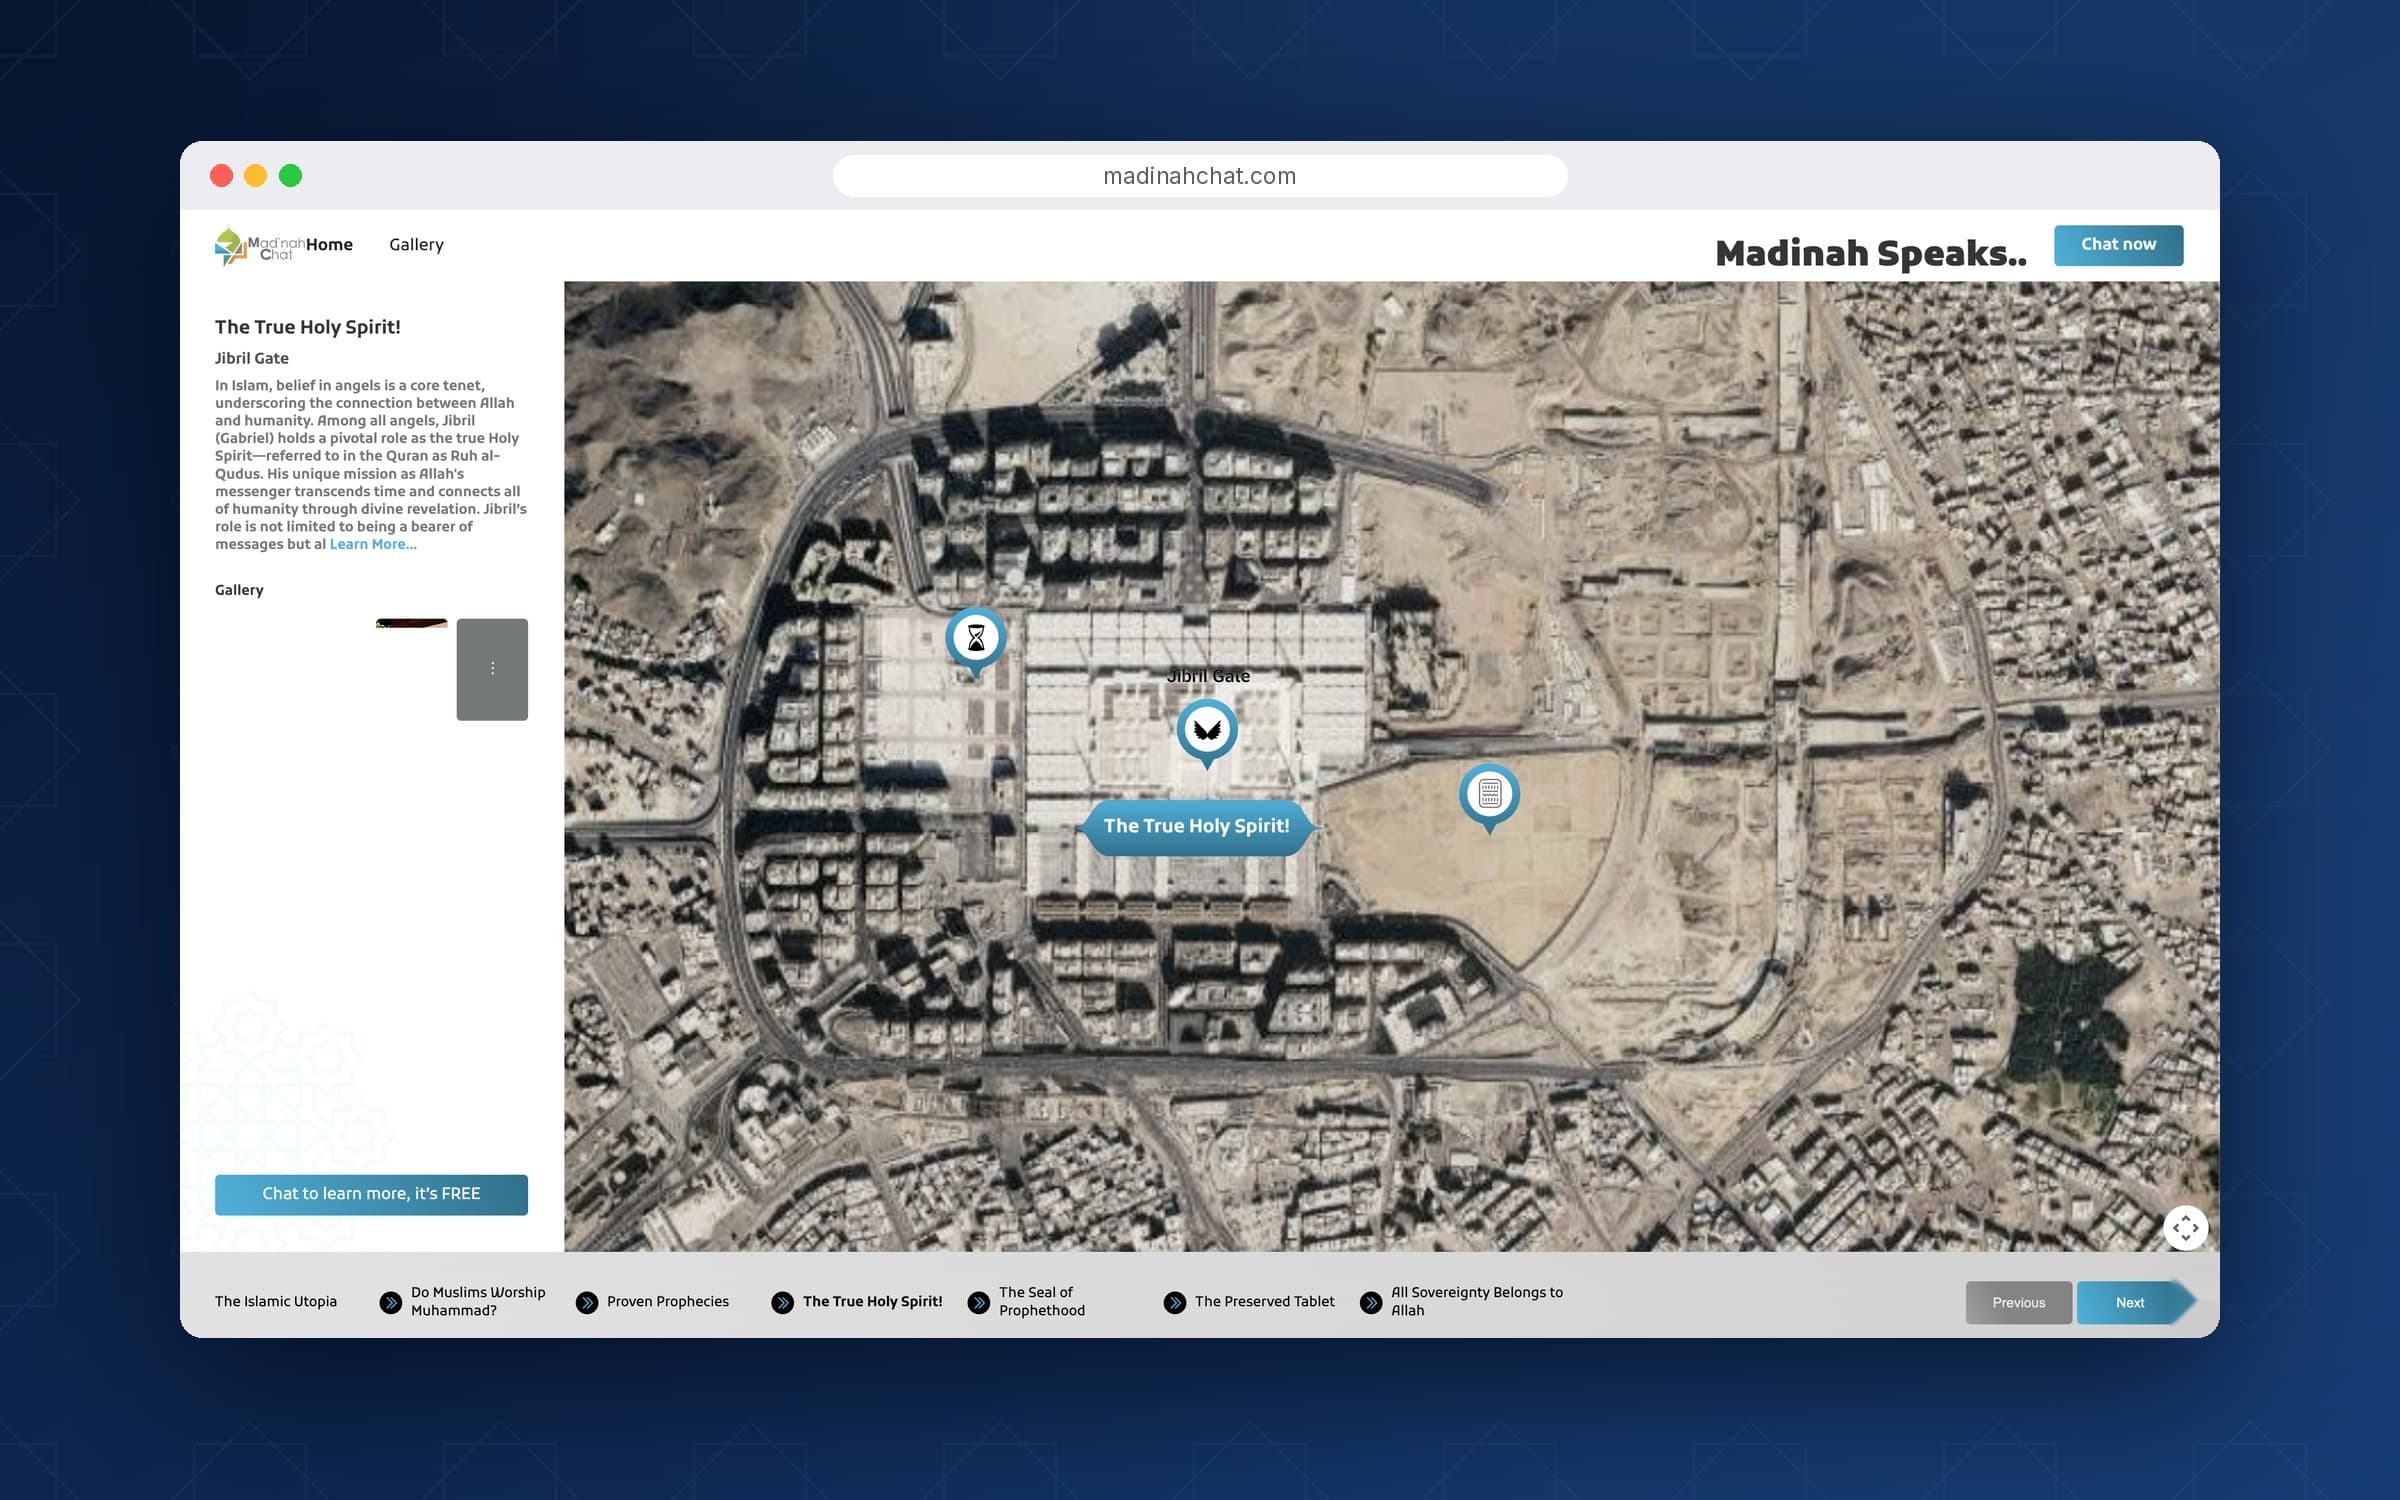Image resolution: width=2400 pixels, height=1500 pixels.
Task: Open the dark gallery image thumbnail
Action: click(x=411, y=624)
